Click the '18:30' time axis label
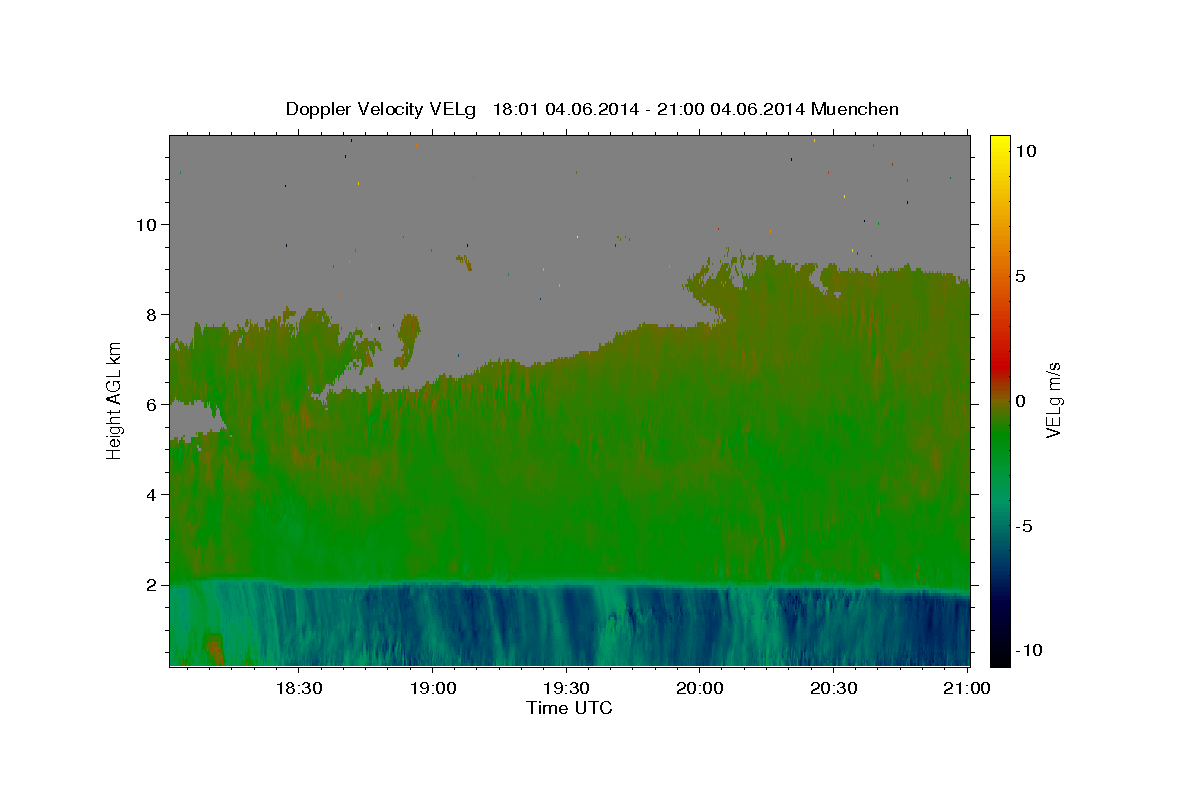 (298, 688)
